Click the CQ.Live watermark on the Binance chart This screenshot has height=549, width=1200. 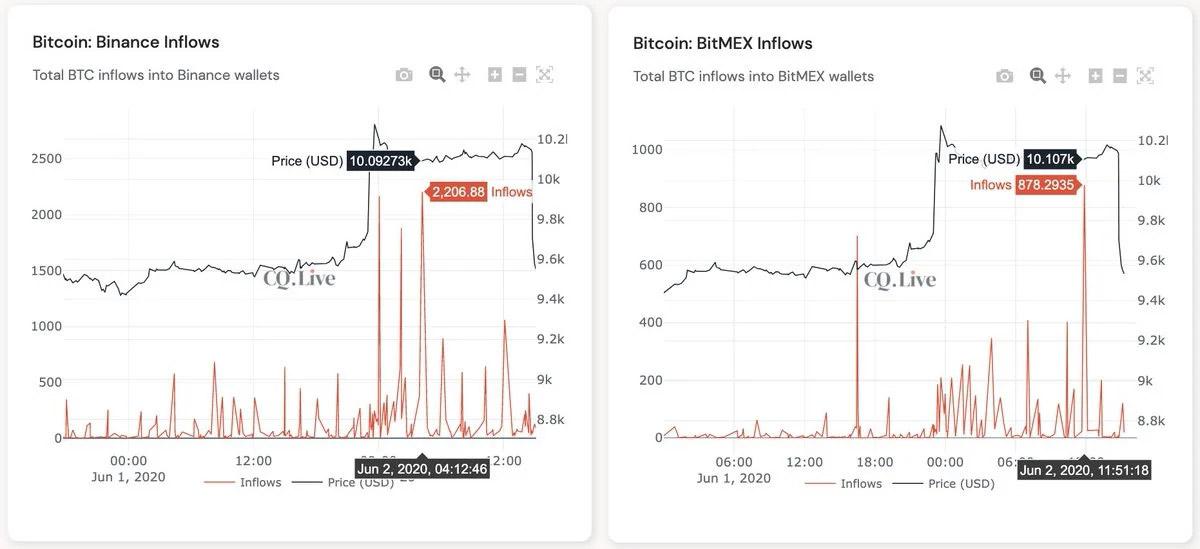[x=299, y=279]
